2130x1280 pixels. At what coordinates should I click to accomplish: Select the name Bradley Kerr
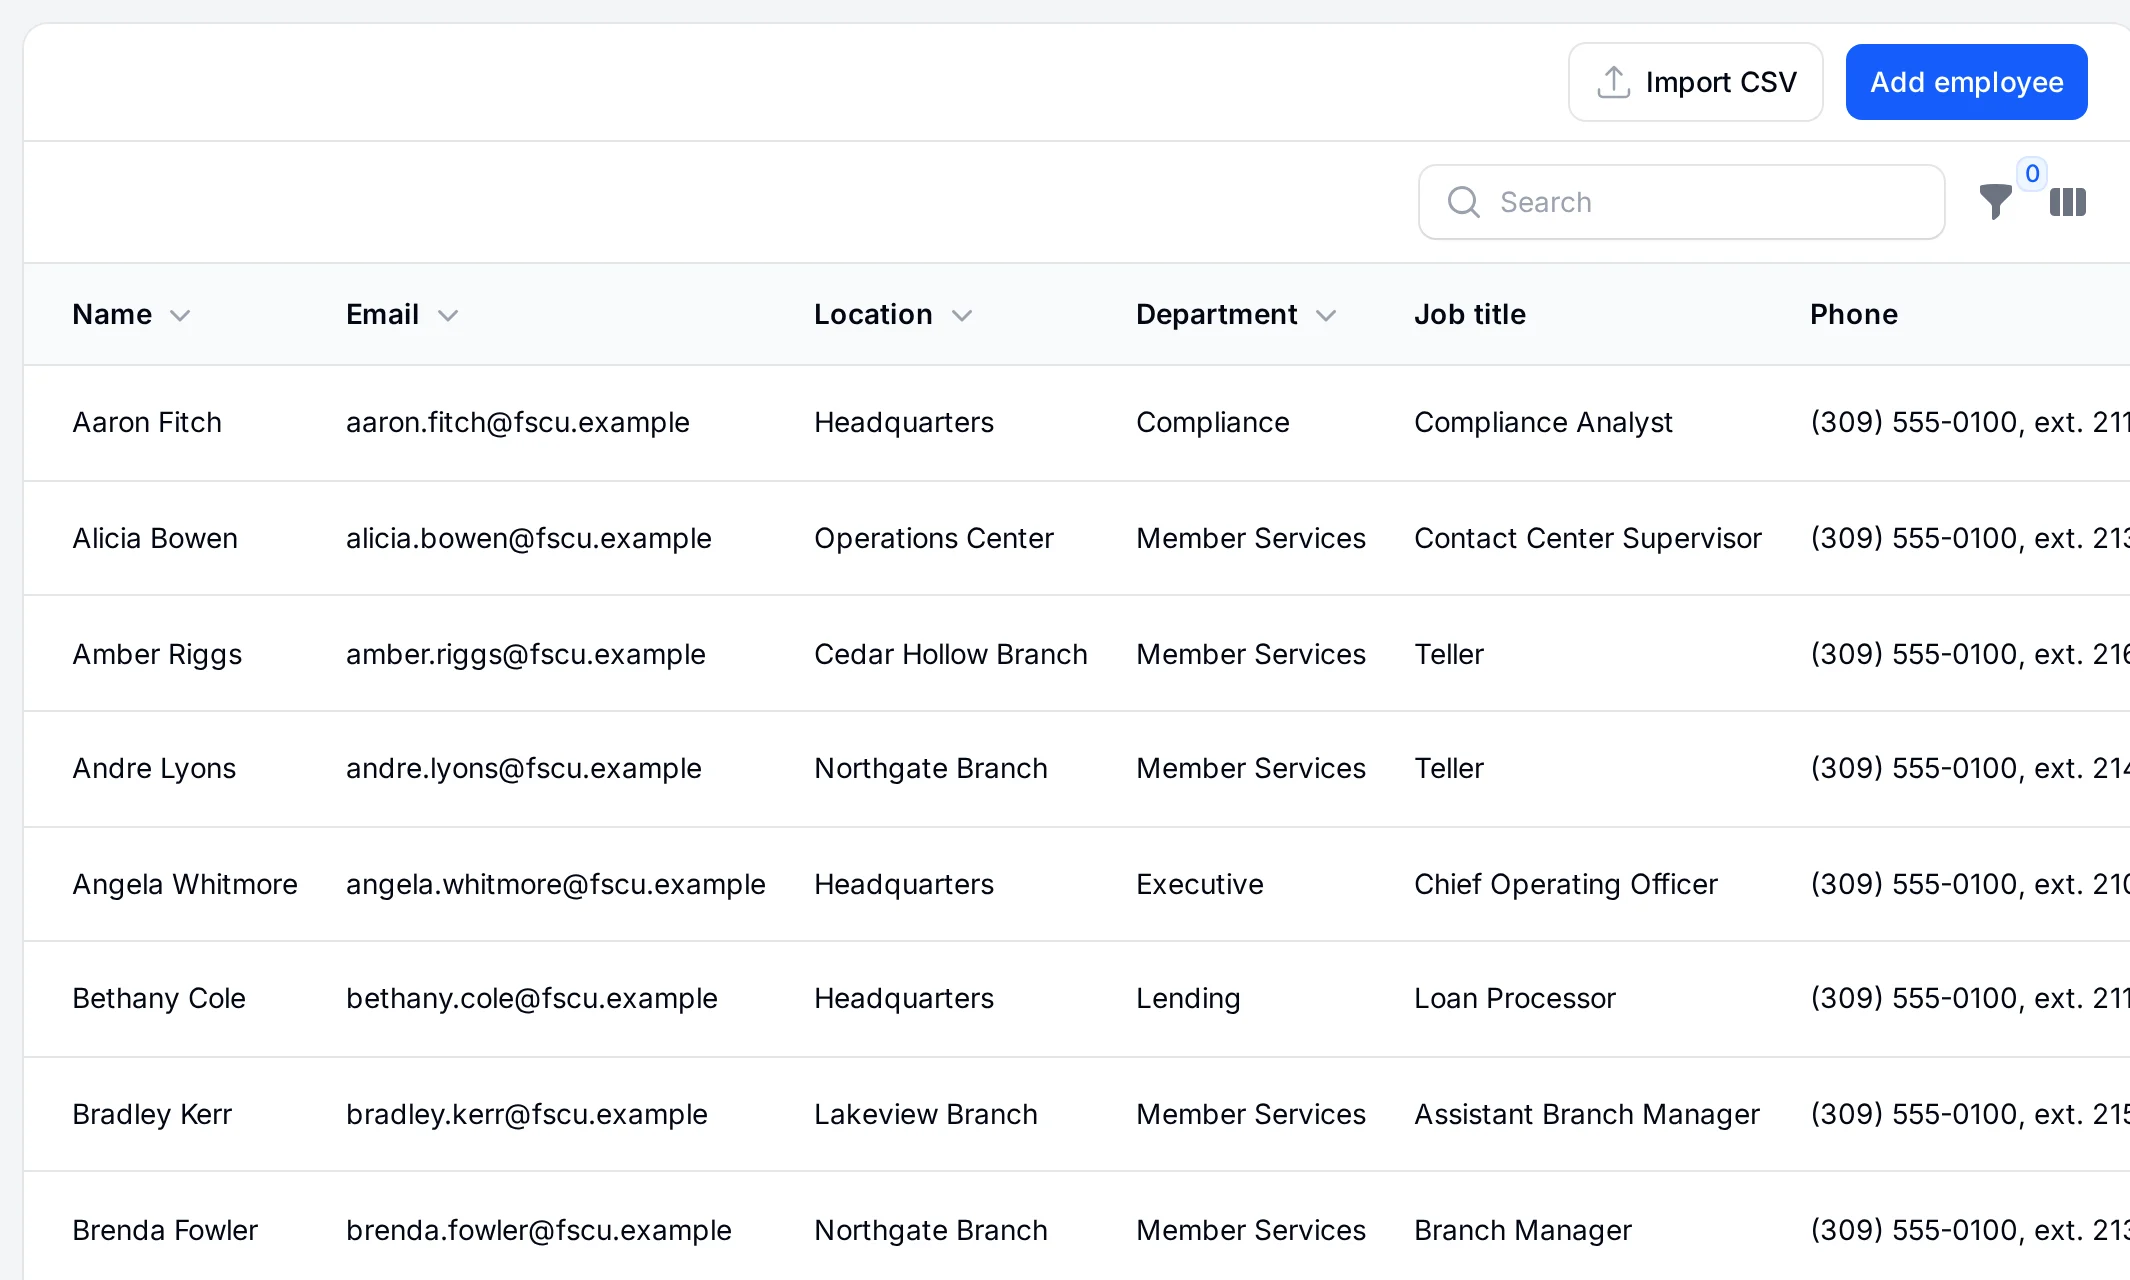[x=152, y=1114]
